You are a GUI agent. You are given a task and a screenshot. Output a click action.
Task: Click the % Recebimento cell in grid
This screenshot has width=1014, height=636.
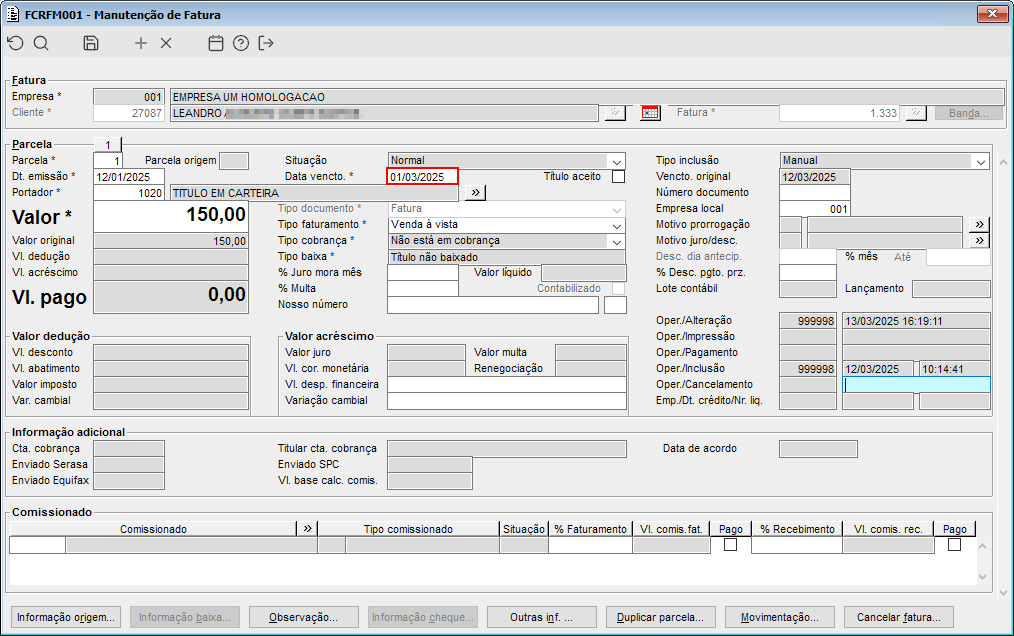pyautogui.click(x=797, y=545)
